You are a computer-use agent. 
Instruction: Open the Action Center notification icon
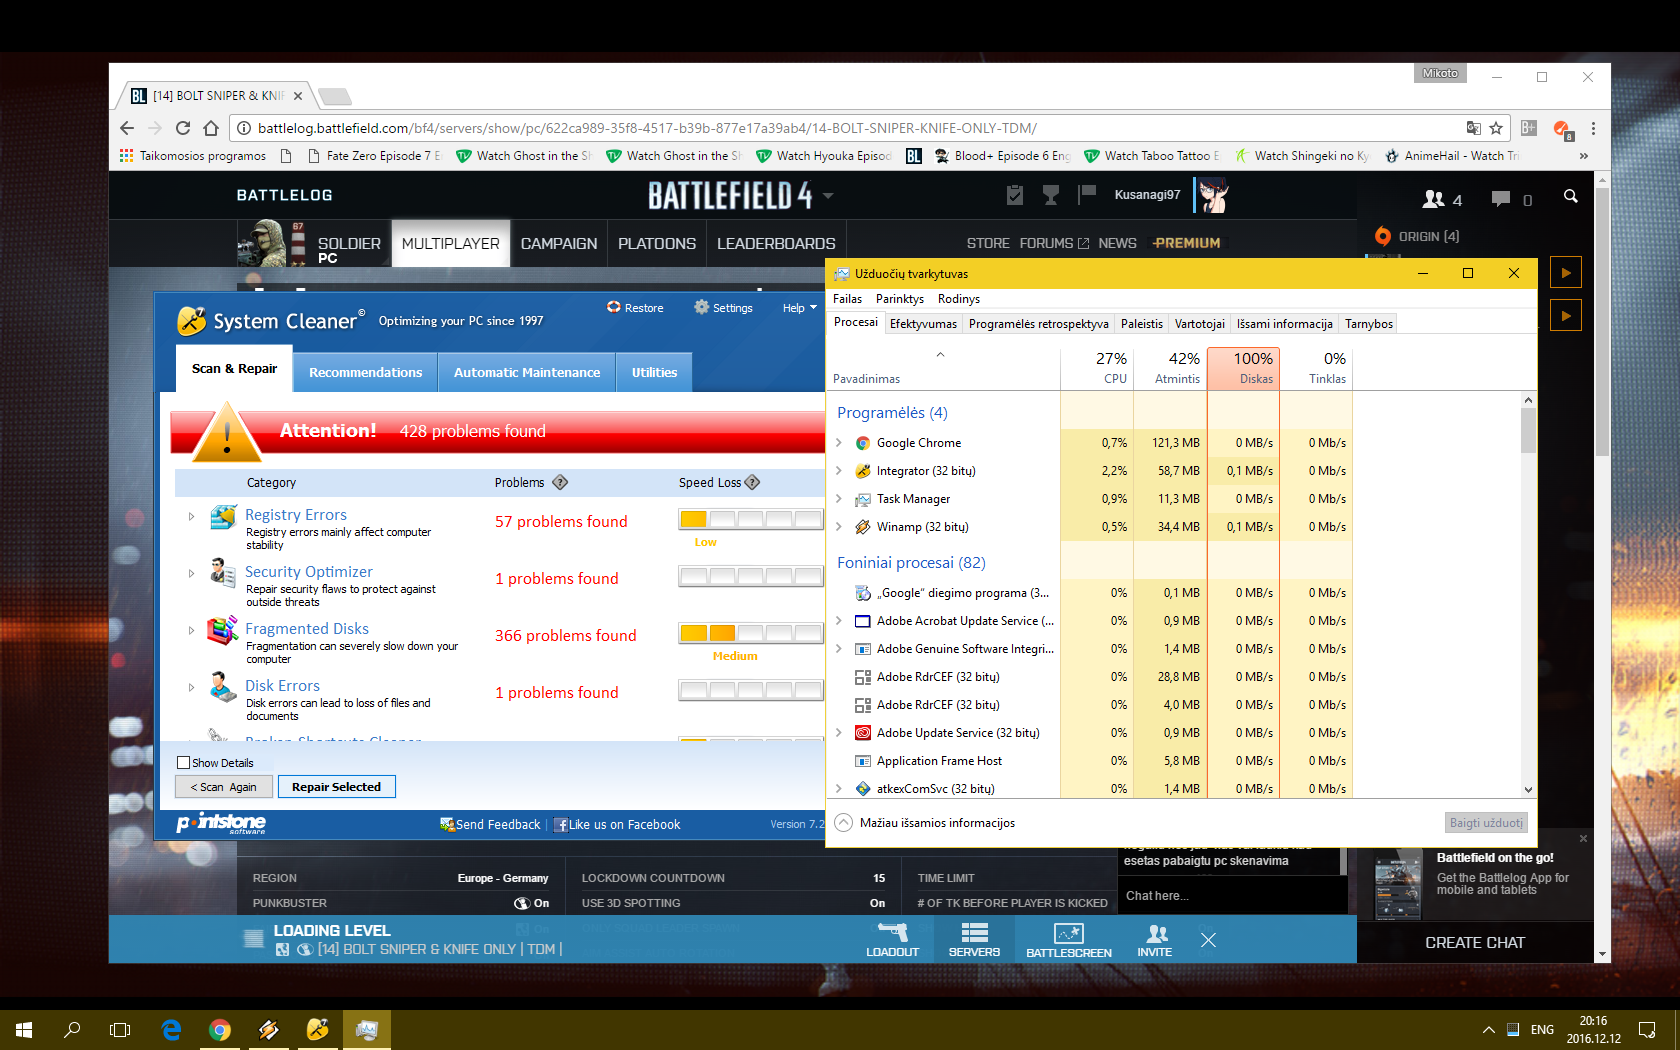1647,1029
